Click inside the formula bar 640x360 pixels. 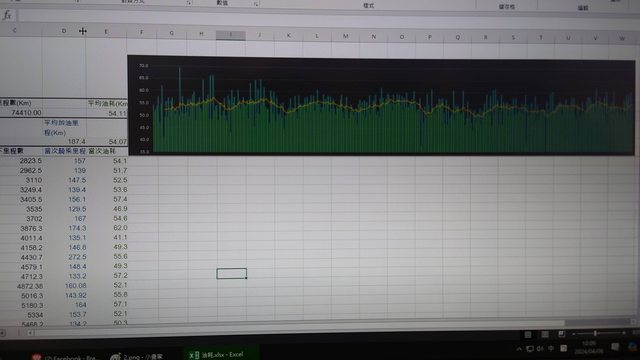(327, 16)
